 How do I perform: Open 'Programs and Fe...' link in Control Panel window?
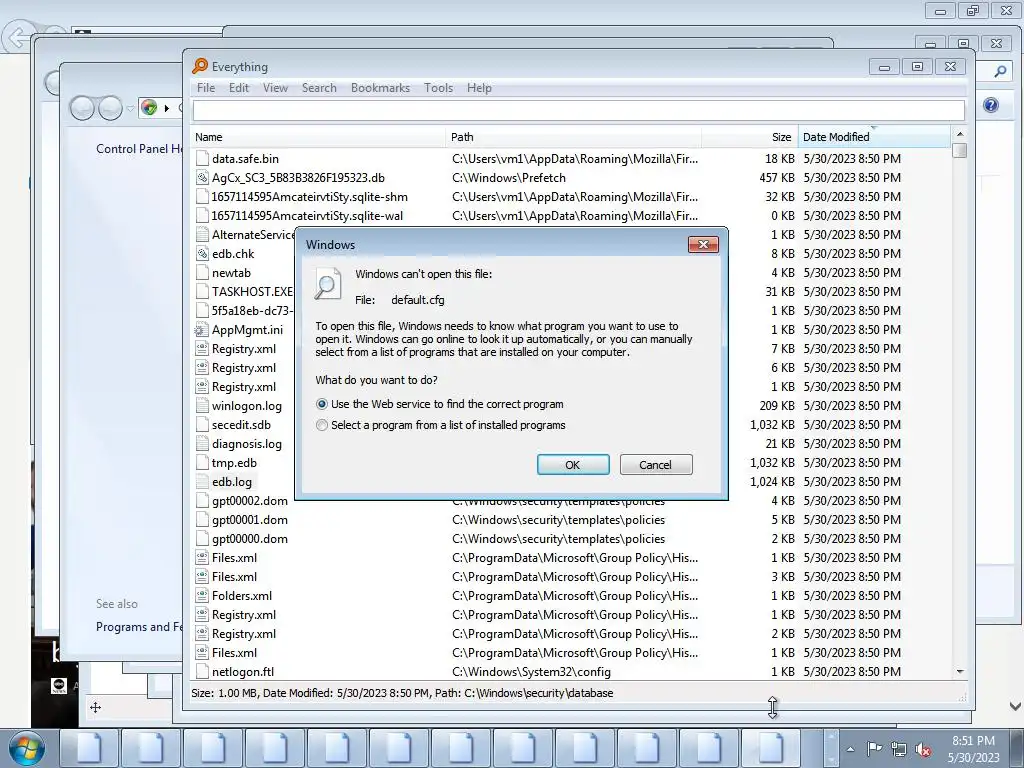click(x=139, y=627)
